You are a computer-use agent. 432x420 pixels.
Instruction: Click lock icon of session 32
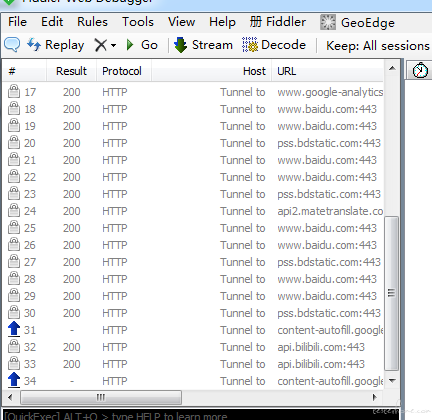coord(14,346)
